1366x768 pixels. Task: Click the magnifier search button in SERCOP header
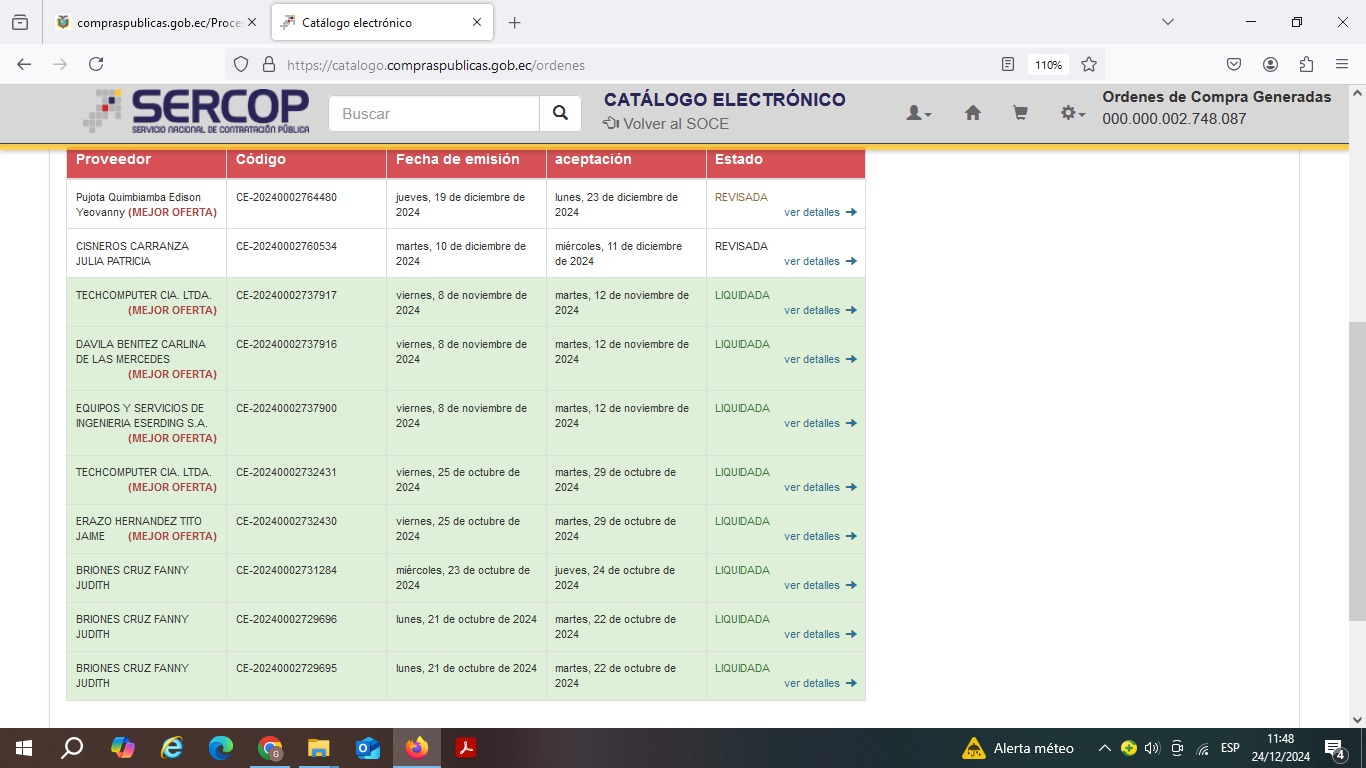(x=560, y=114)
